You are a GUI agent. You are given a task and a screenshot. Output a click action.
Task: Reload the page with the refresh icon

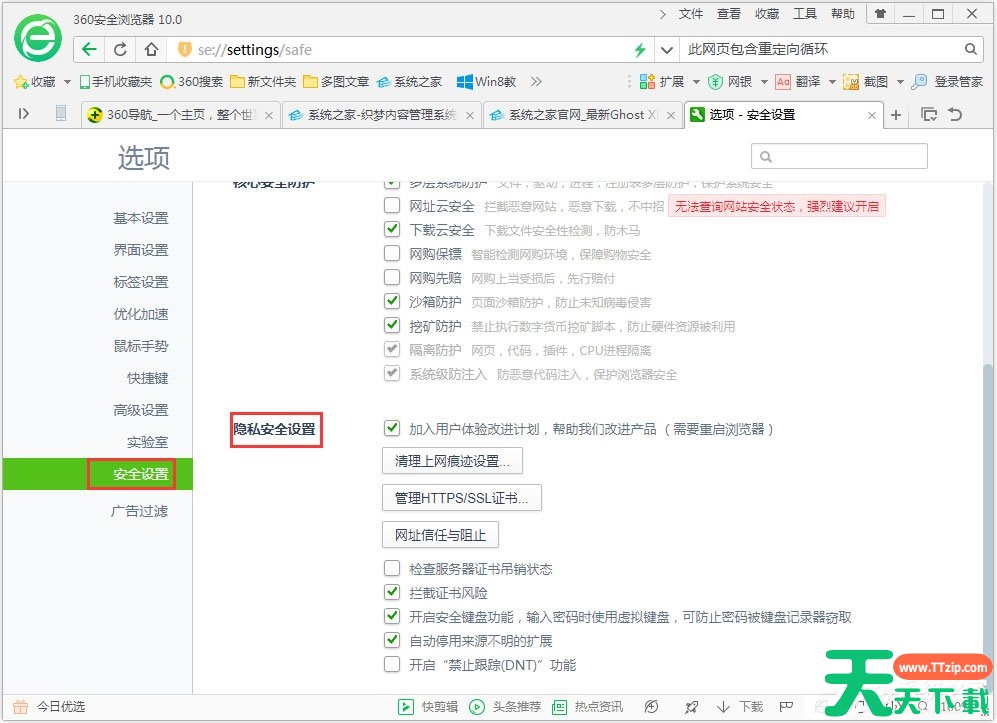[120, 50]
